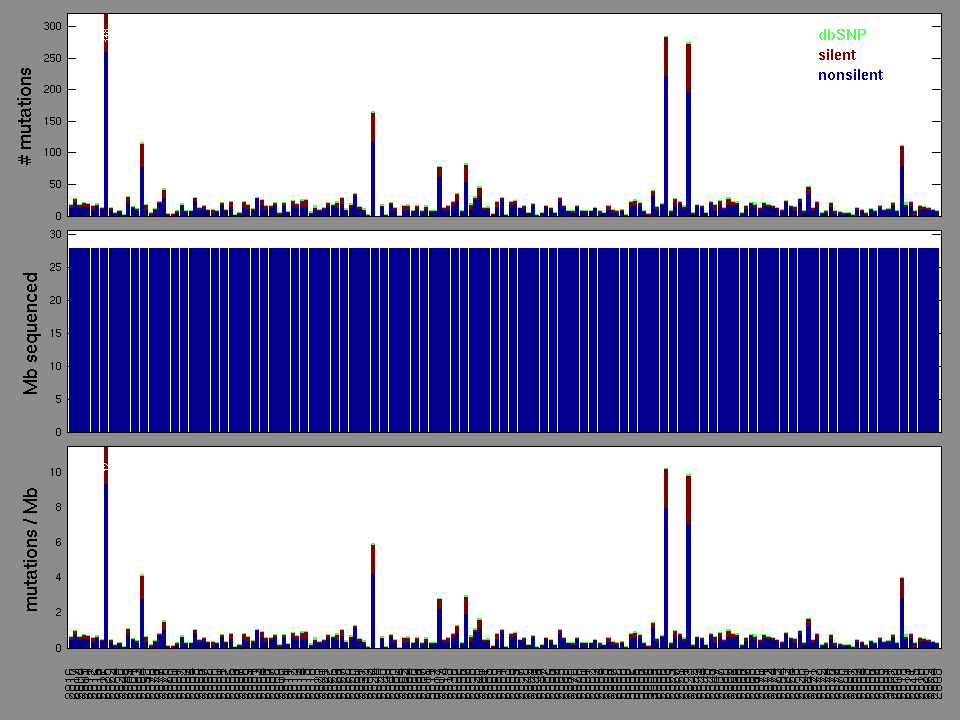Click the 'mutations / Mb' axis title
This screenshot has width=960, height=720.
tap(30, 548)
